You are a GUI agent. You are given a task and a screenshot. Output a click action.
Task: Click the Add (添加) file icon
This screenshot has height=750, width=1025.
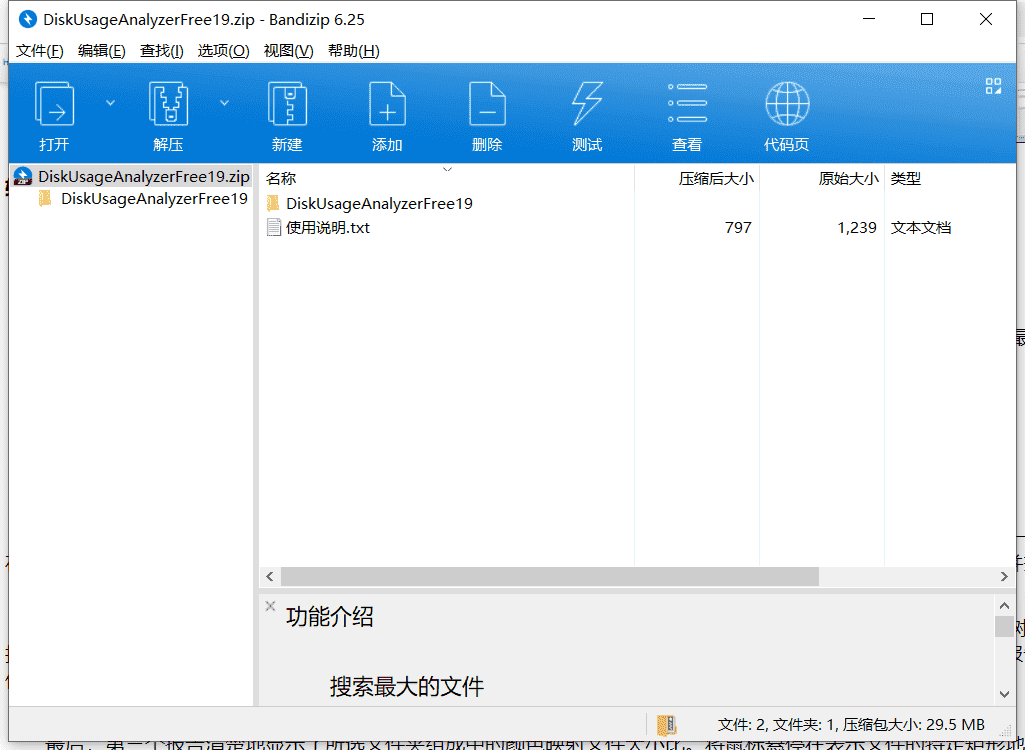(387, 103)
